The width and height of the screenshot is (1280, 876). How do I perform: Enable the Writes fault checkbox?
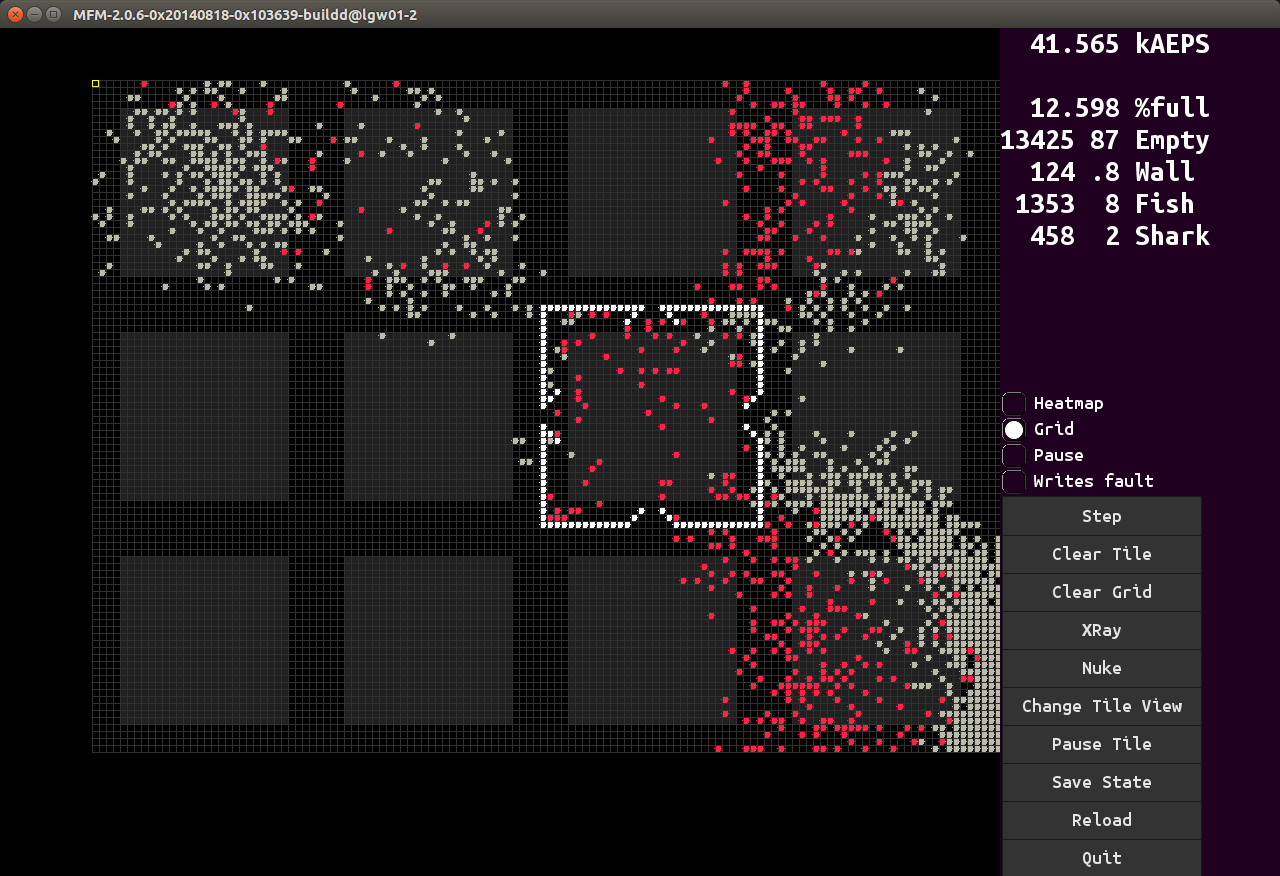point(1014,482)
